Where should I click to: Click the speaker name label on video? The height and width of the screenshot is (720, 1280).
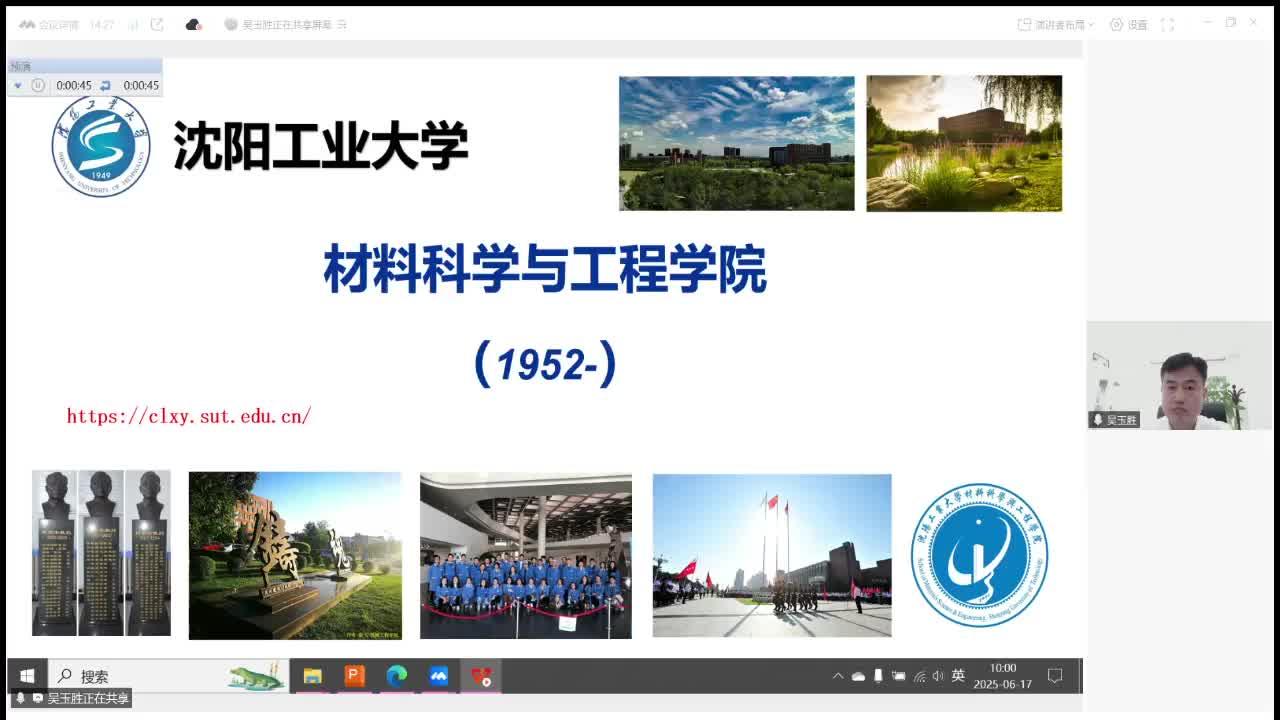pyautogui.click(x=1115, y=420)
